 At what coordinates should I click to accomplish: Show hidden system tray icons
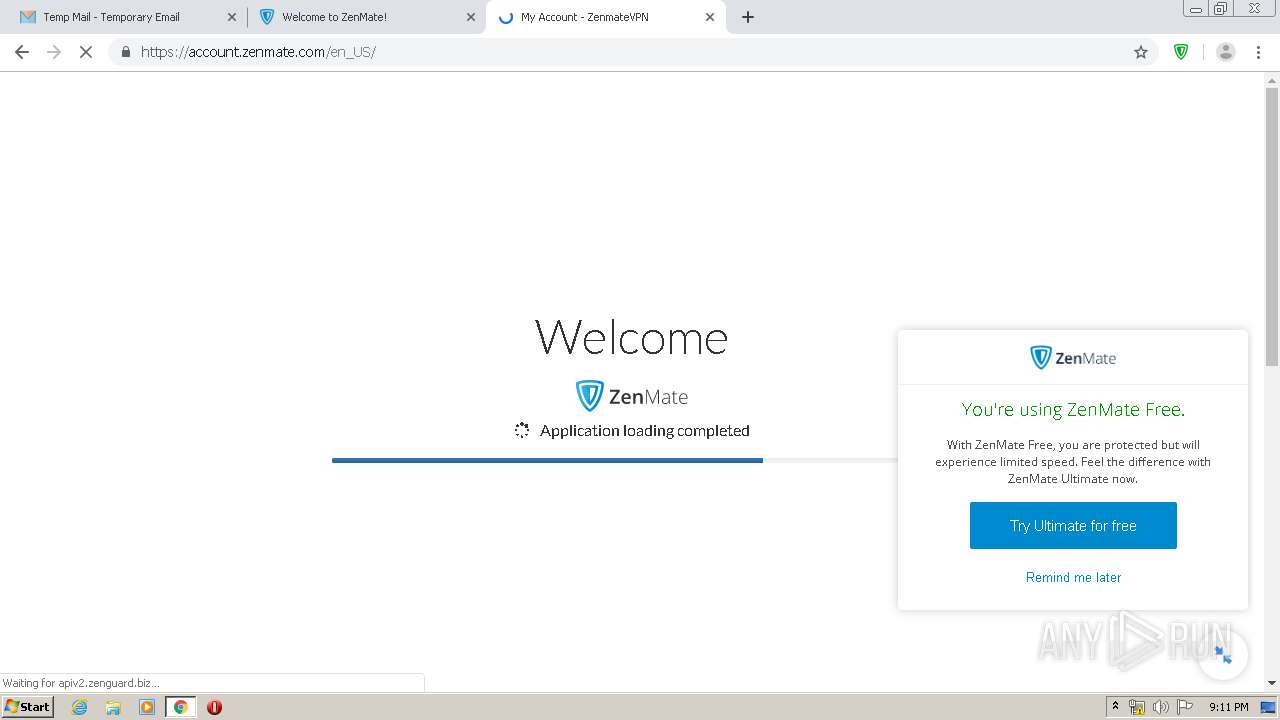1115,707
